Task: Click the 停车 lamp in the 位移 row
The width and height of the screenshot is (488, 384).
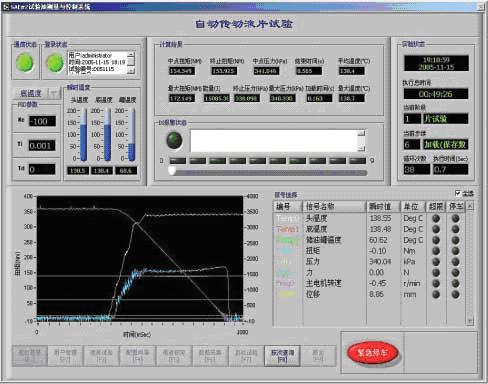Action: (x=455, y=294)
